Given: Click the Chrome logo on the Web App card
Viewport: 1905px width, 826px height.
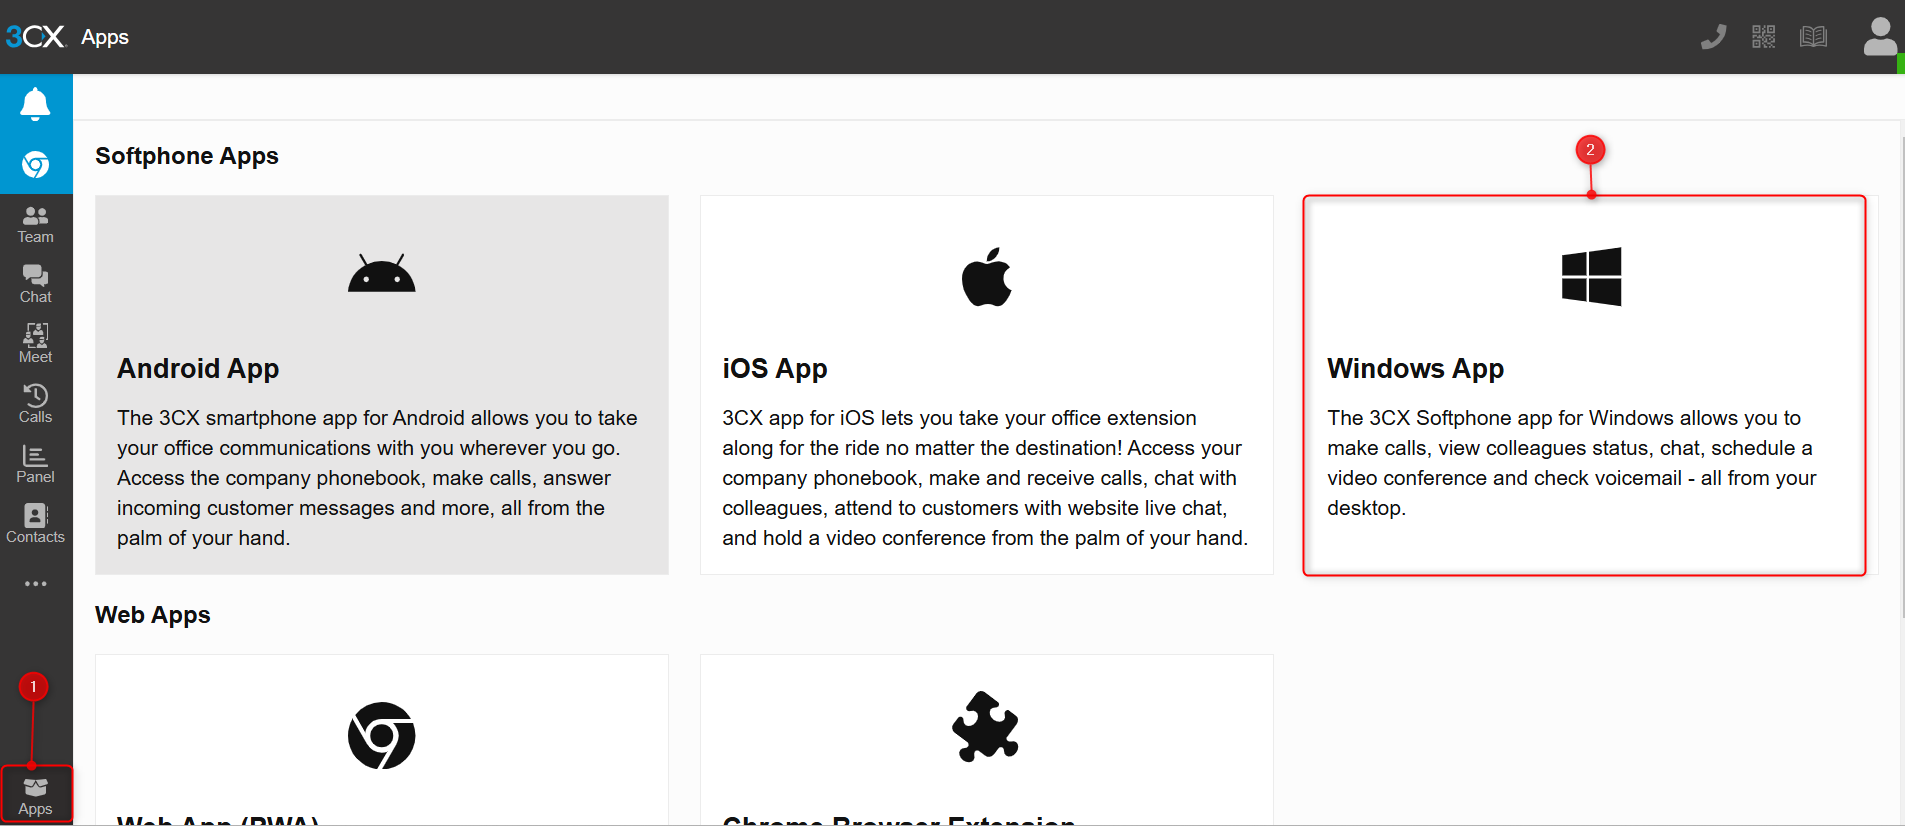Looking at the screenshot, I should (x=381, y=736).
